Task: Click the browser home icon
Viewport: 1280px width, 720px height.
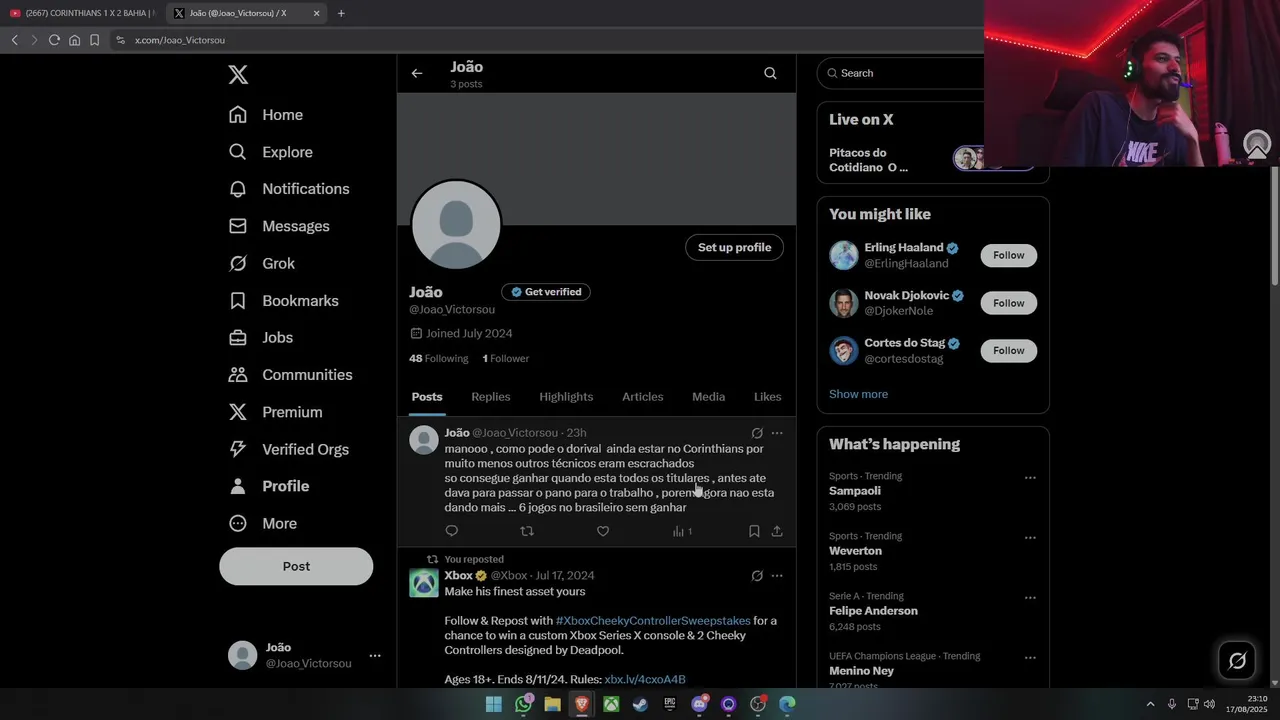Action: coord(74,40)
